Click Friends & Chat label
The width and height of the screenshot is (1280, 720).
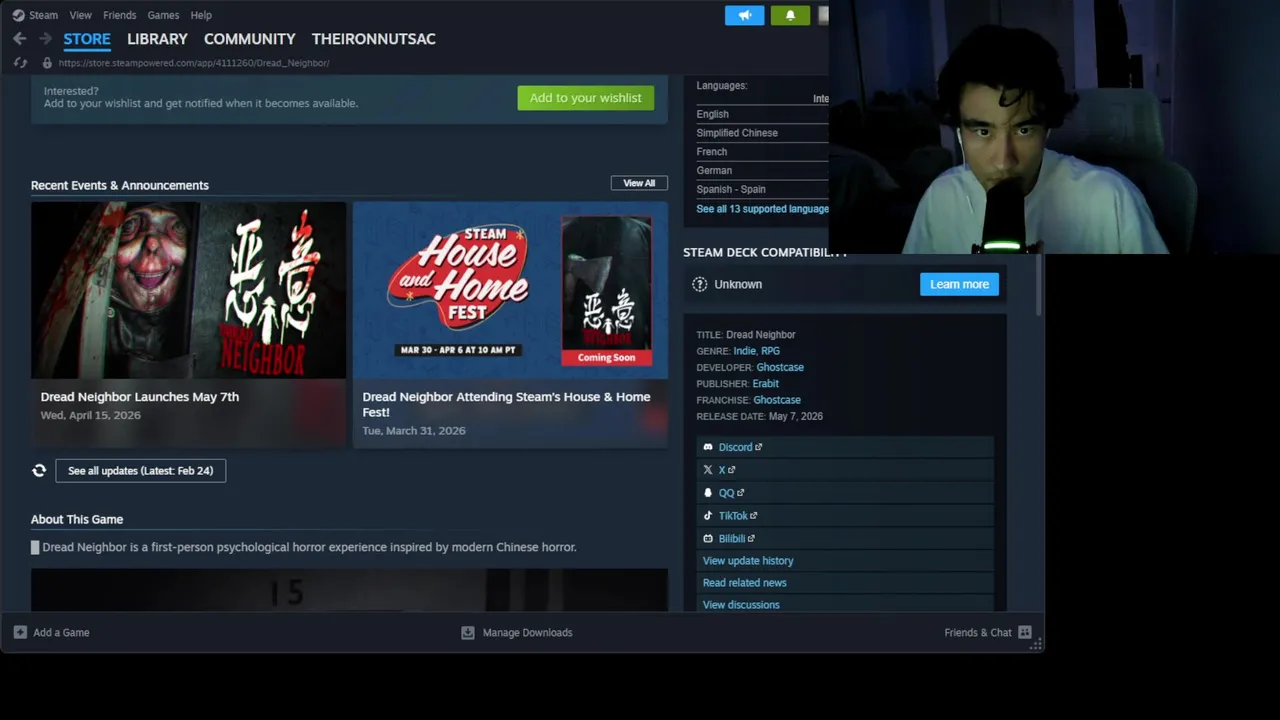(978, 632)
